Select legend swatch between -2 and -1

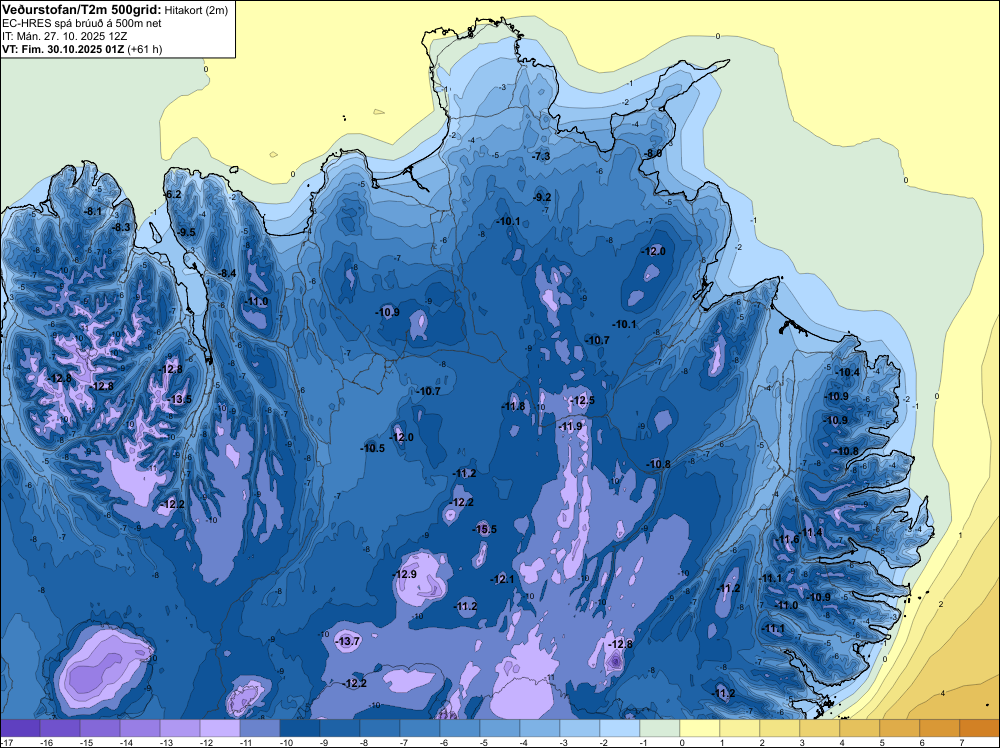click(620, 728)
